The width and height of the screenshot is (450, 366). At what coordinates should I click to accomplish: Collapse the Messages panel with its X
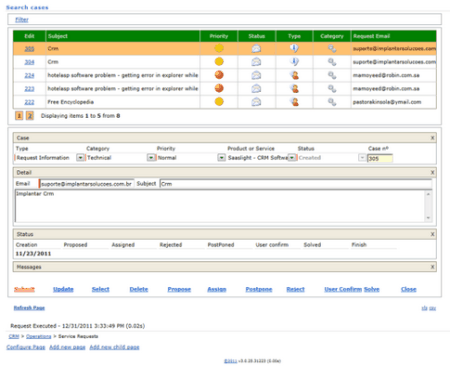(x=432, y=267)
